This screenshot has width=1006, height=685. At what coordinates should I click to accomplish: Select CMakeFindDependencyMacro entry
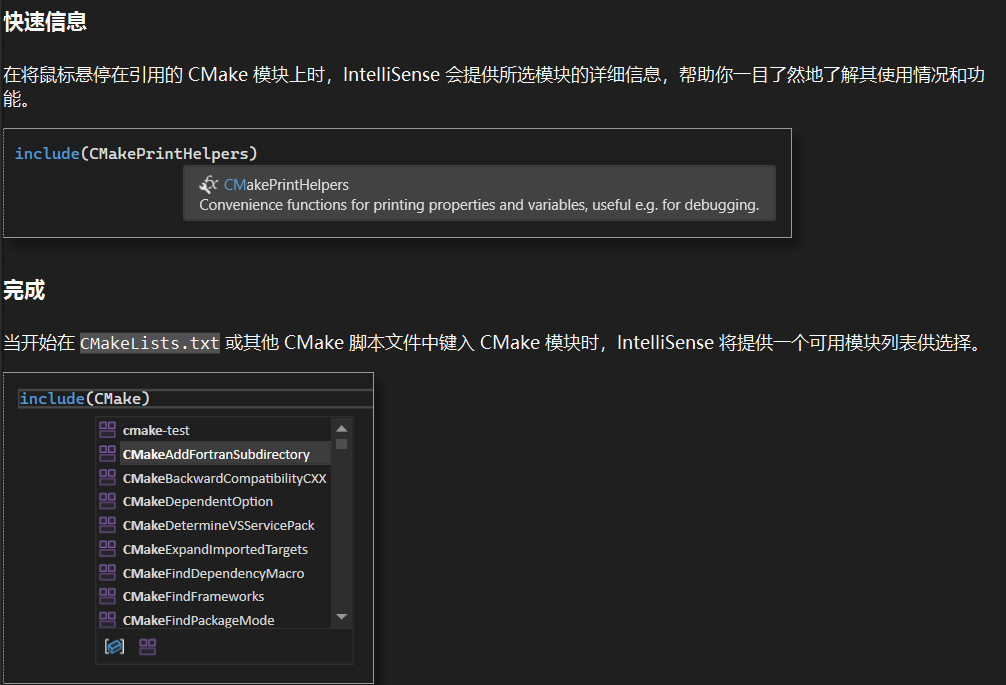tap(214, 573)
